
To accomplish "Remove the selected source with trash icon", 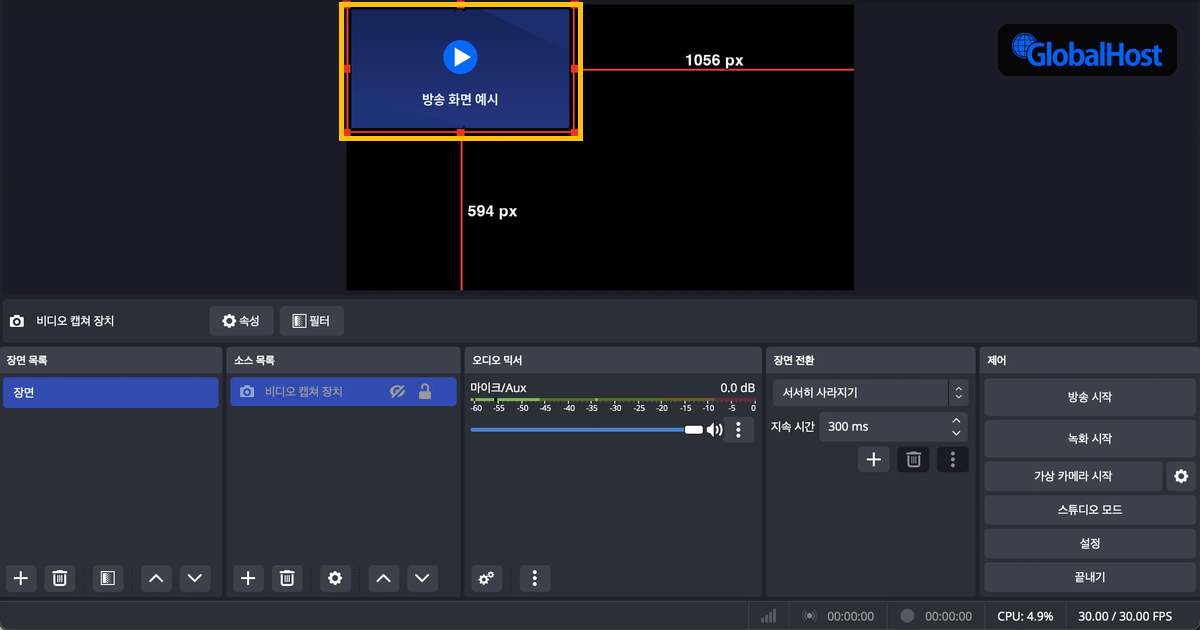I will pos(287,578).
